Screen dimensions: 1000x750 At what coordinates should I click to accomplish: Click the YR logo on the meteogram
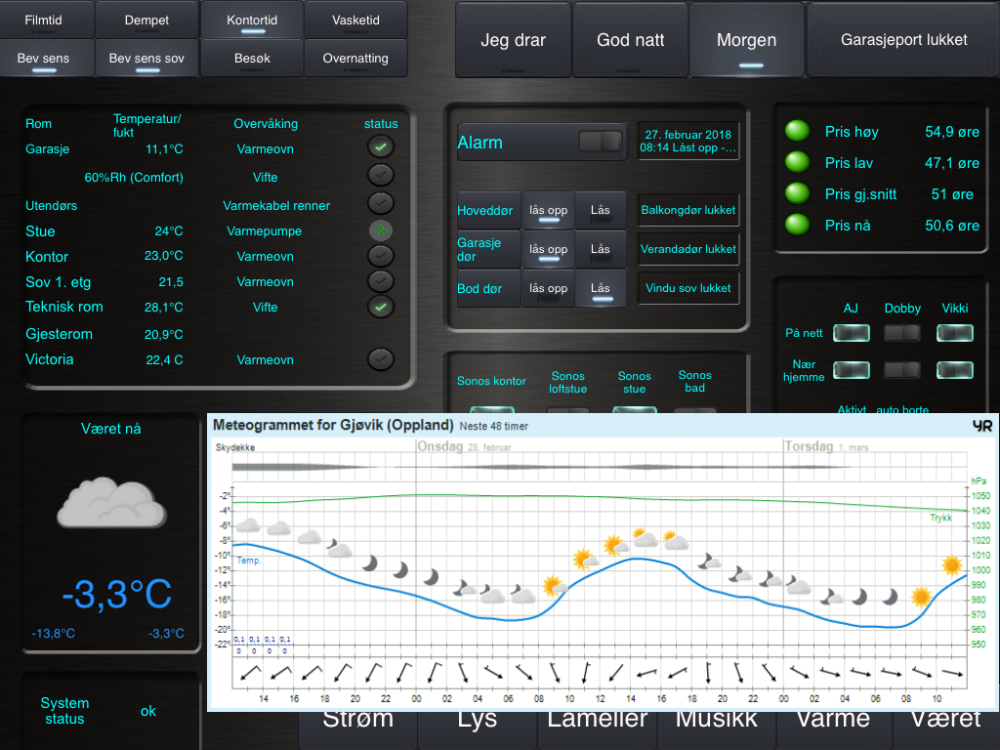[982, 426]
